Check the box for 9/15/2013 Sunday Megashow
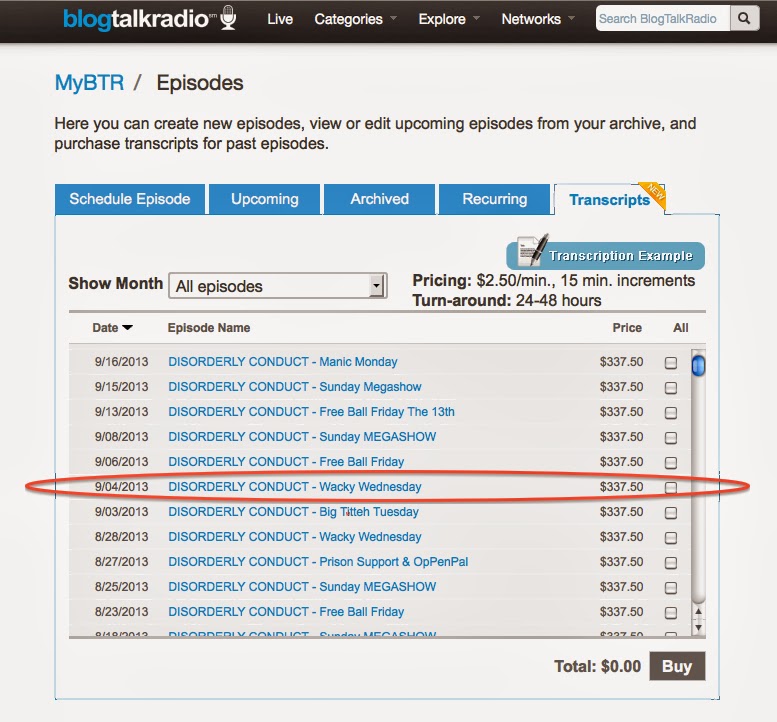 (670, 388)
